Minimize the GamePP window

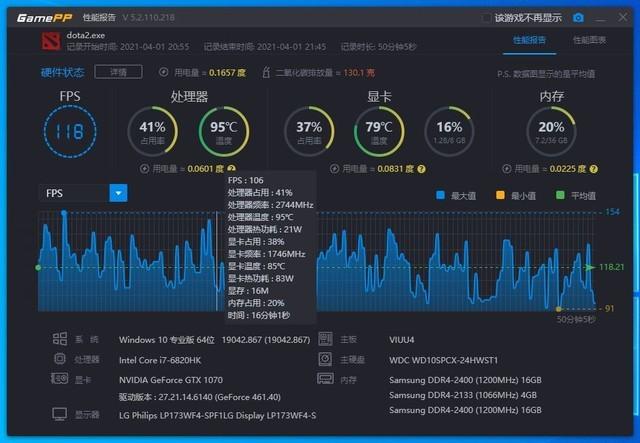point(600,18)
